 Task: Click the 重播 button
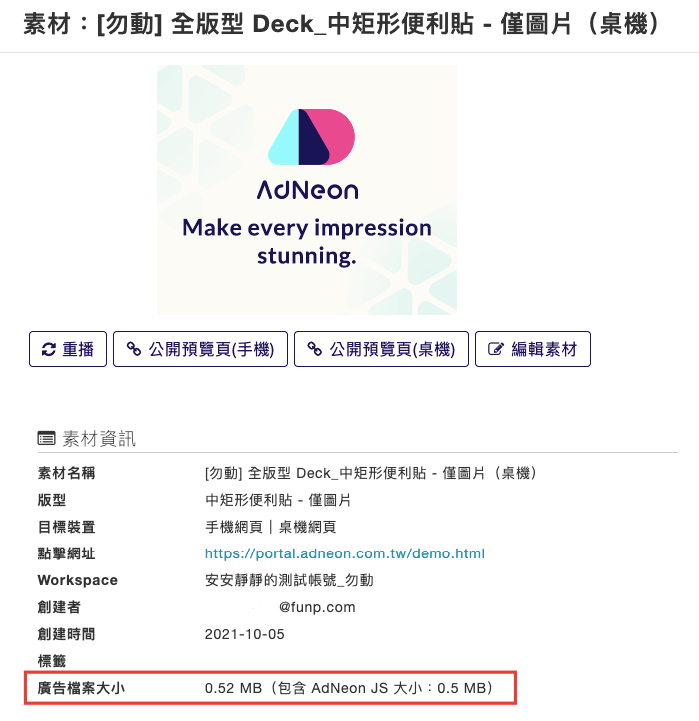(x=68, y=349)
